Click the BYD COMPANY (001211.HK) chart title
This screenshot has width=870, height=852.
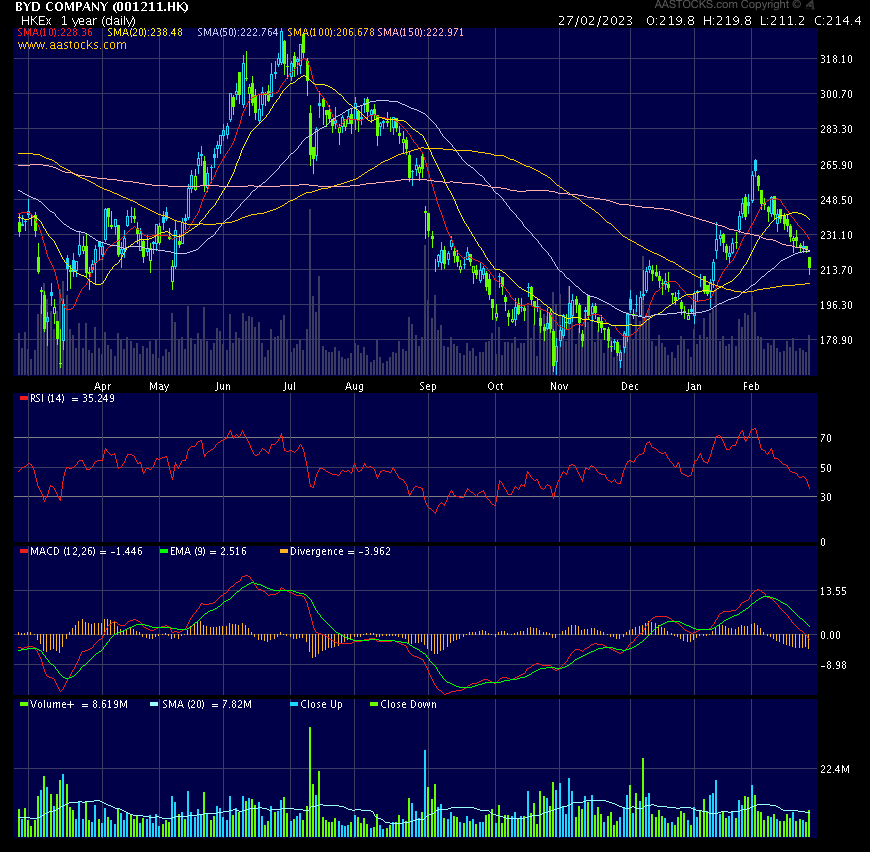102,7
